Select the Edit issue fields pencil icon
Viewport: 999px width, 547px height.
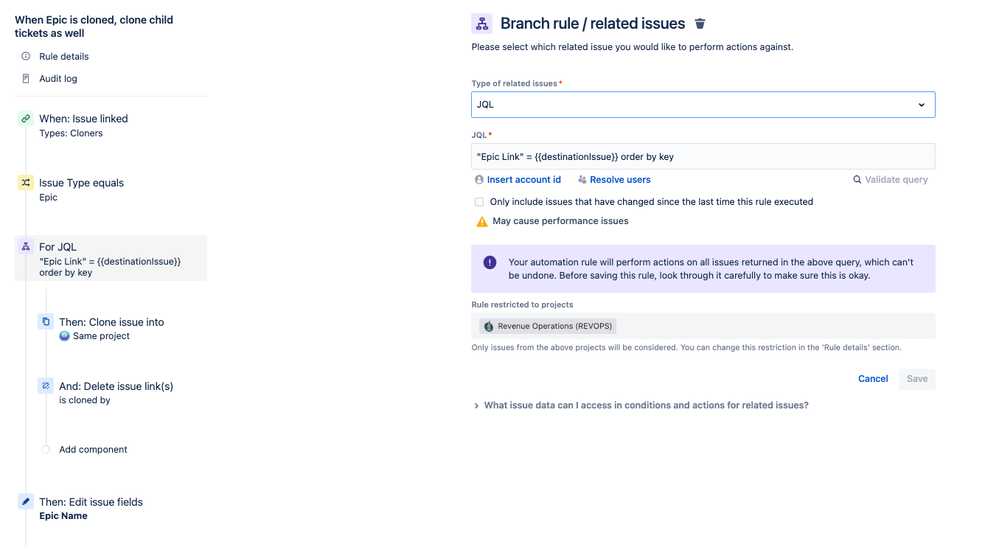click(x=25, y=502)
